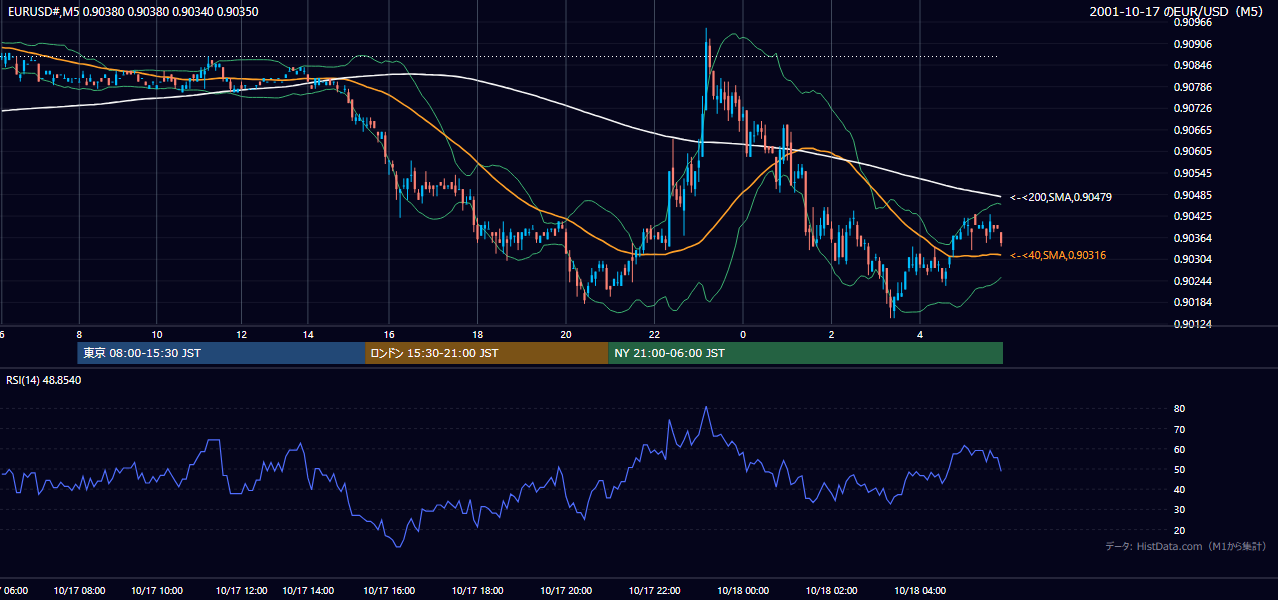Click the NY 21:00-06:00 JST session bar
This screenshot has width=1278, height=600.
pyautogui.click(x=805, y=353)
